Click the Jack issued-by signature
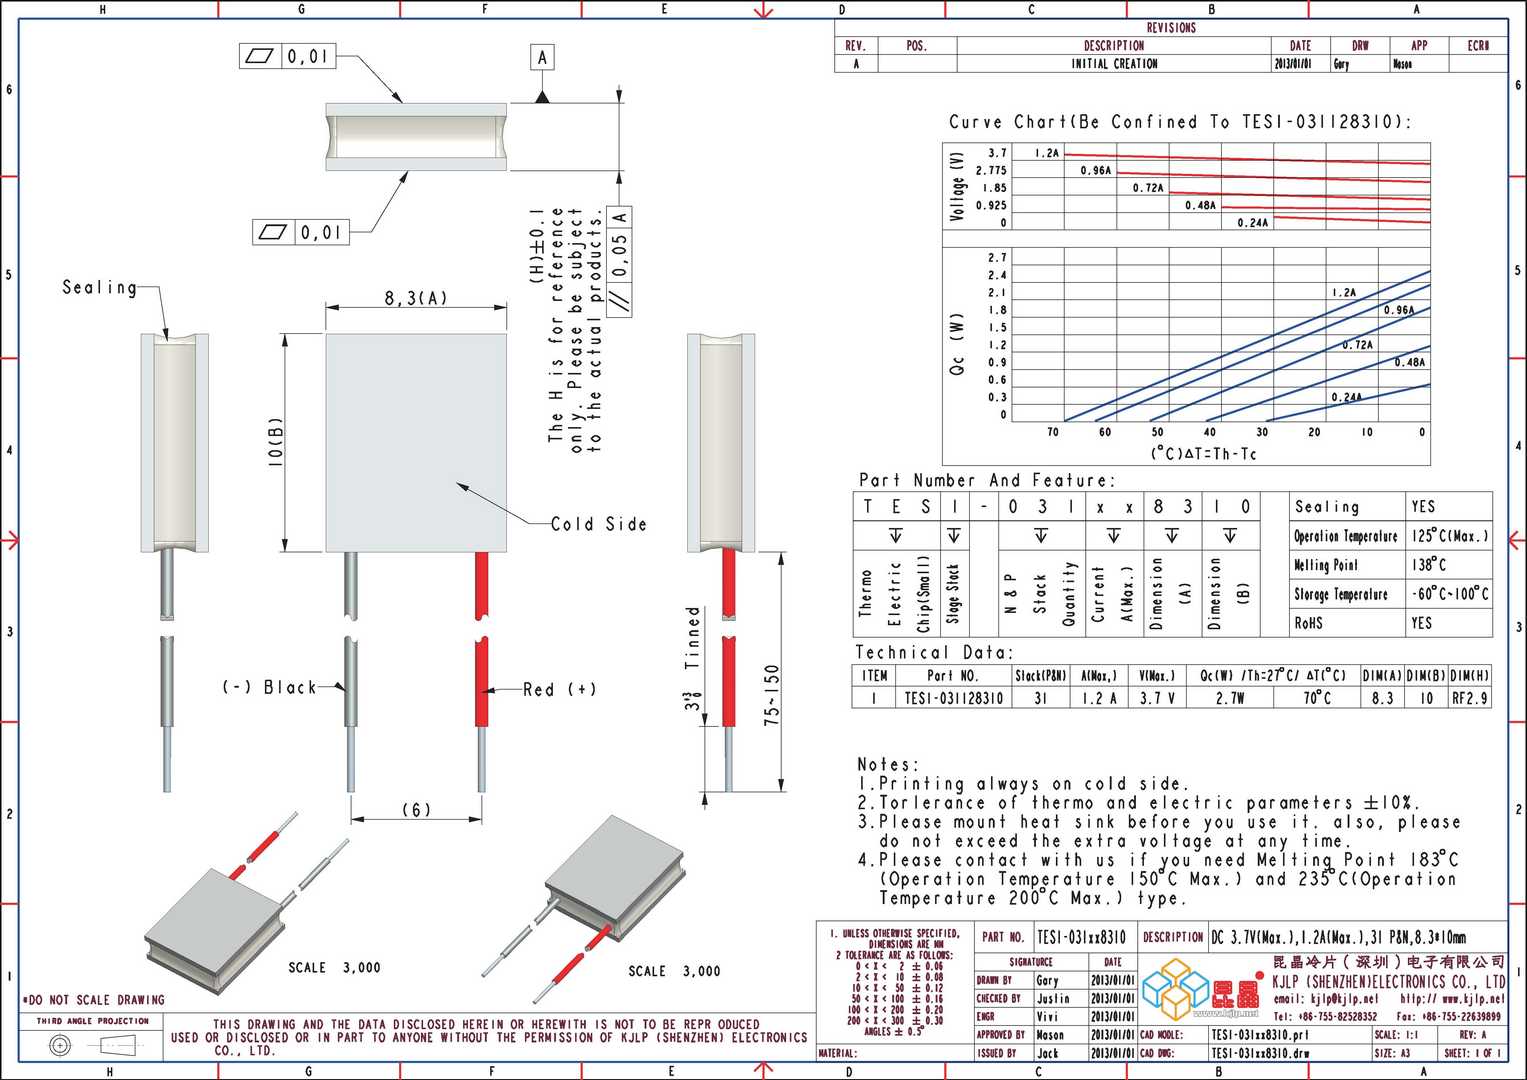This screenshot has width=1527, height=1080. click(x=1047, y=1053)
